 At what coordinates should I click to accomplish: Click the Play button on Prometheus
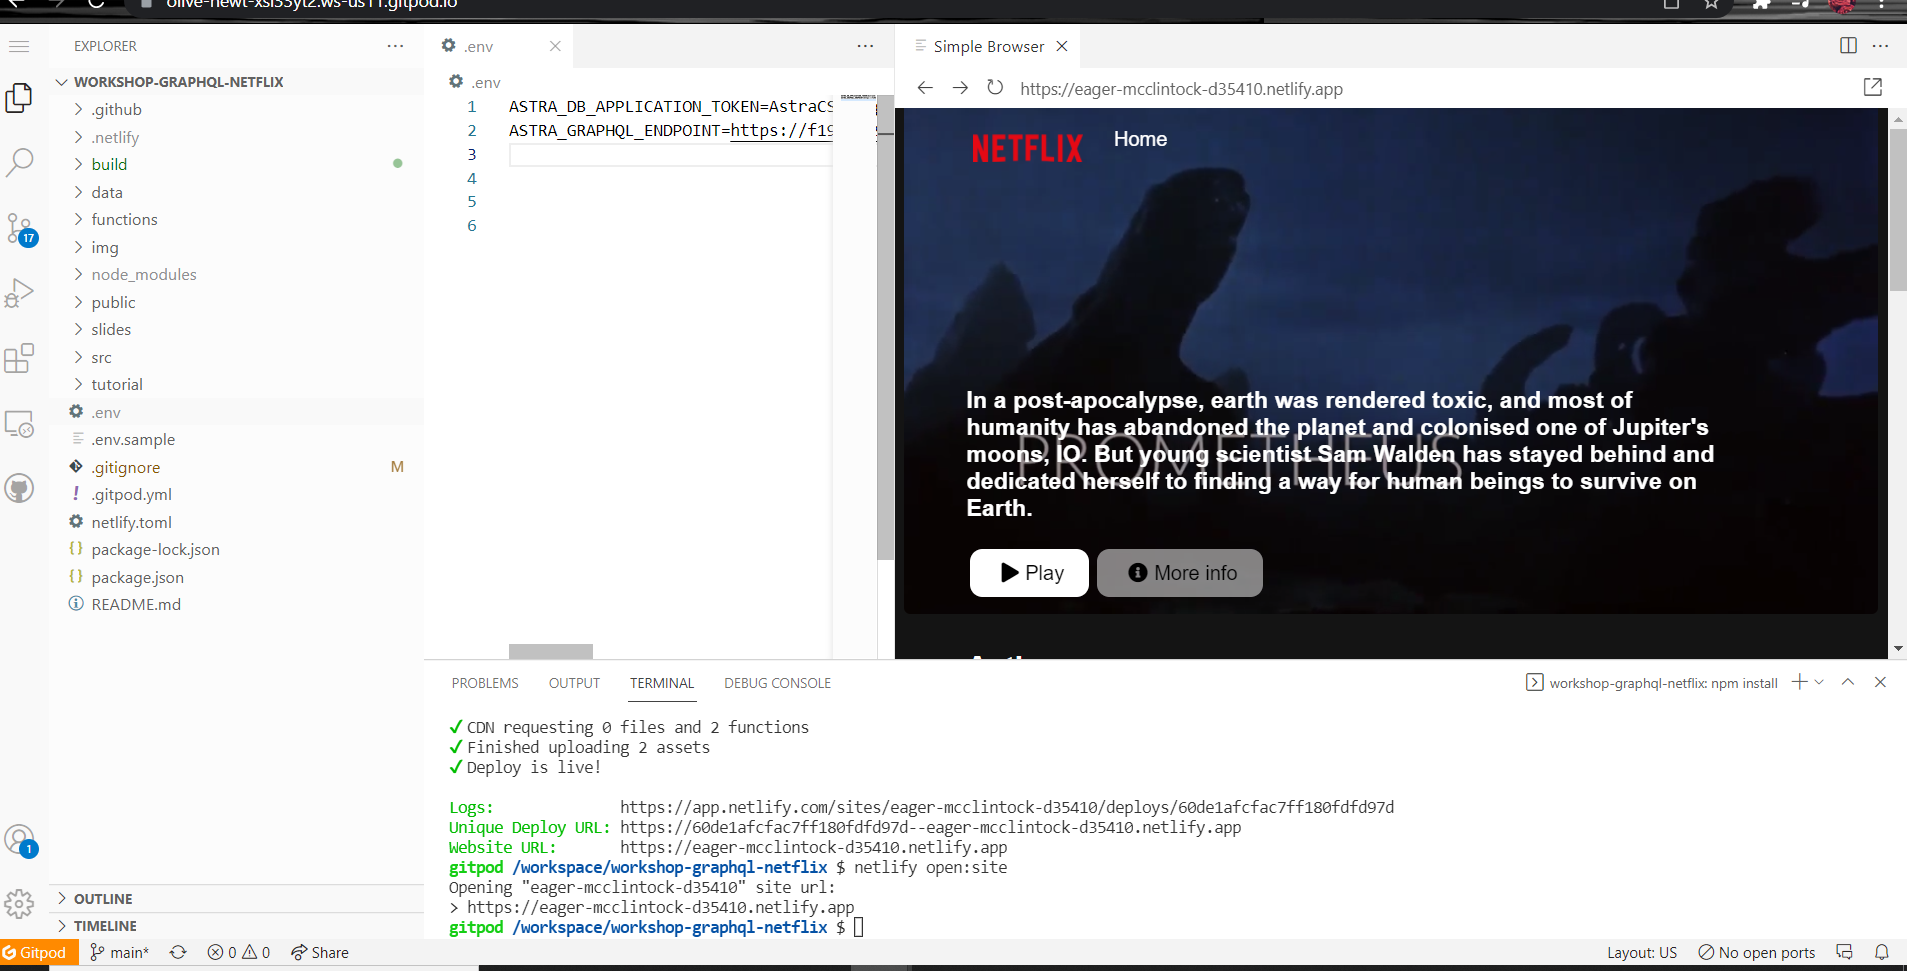1029,572
